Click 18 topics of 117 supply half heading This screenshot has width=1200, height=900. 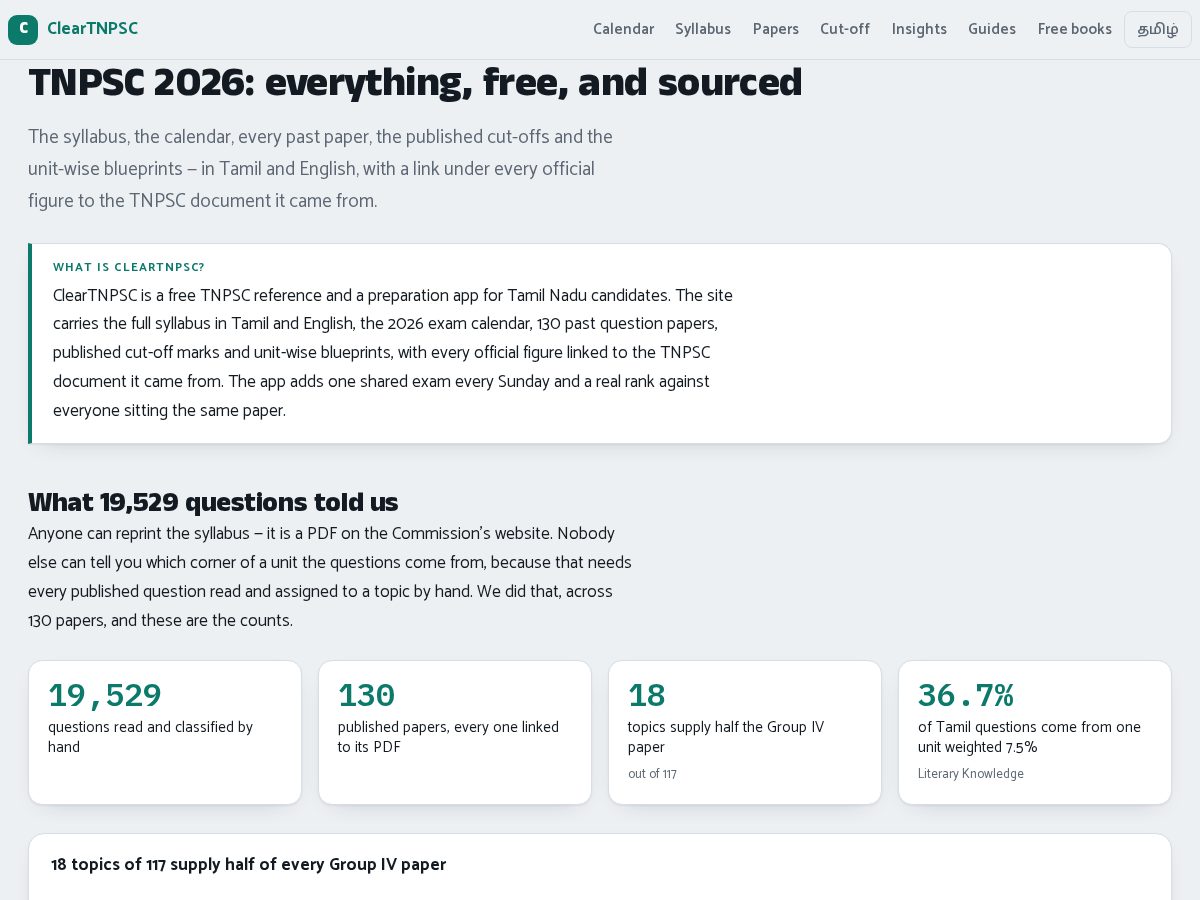(x=249, y=864)
